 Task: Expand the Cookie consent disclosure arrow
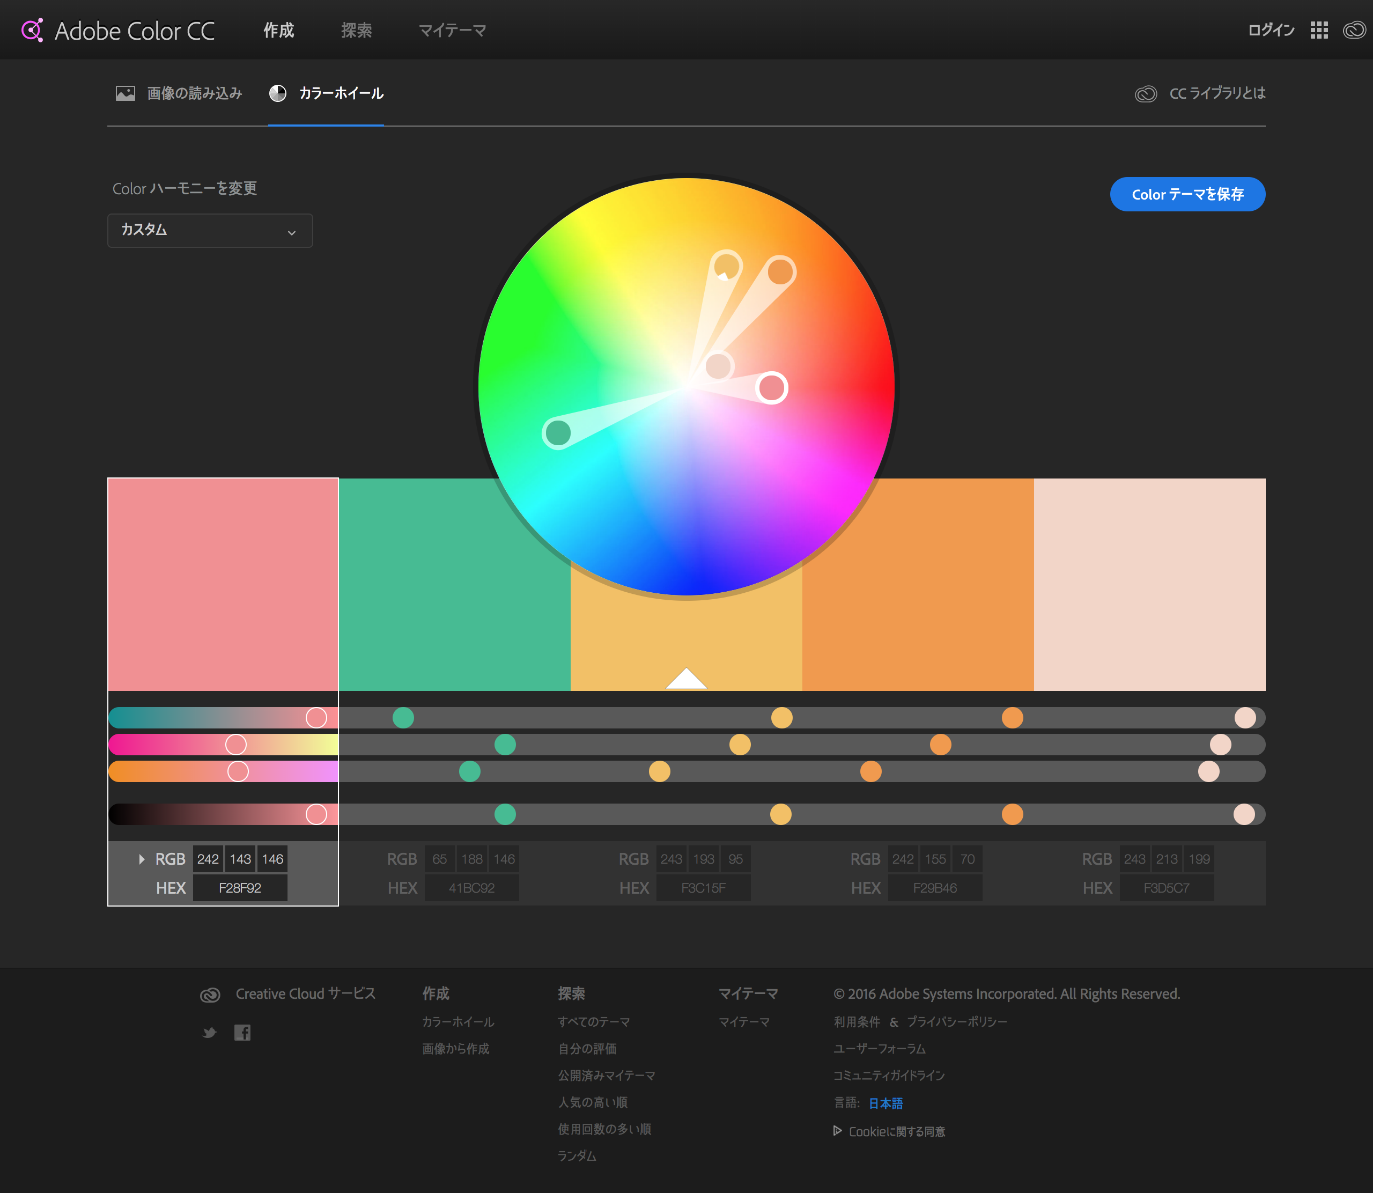coord(838,1131)
